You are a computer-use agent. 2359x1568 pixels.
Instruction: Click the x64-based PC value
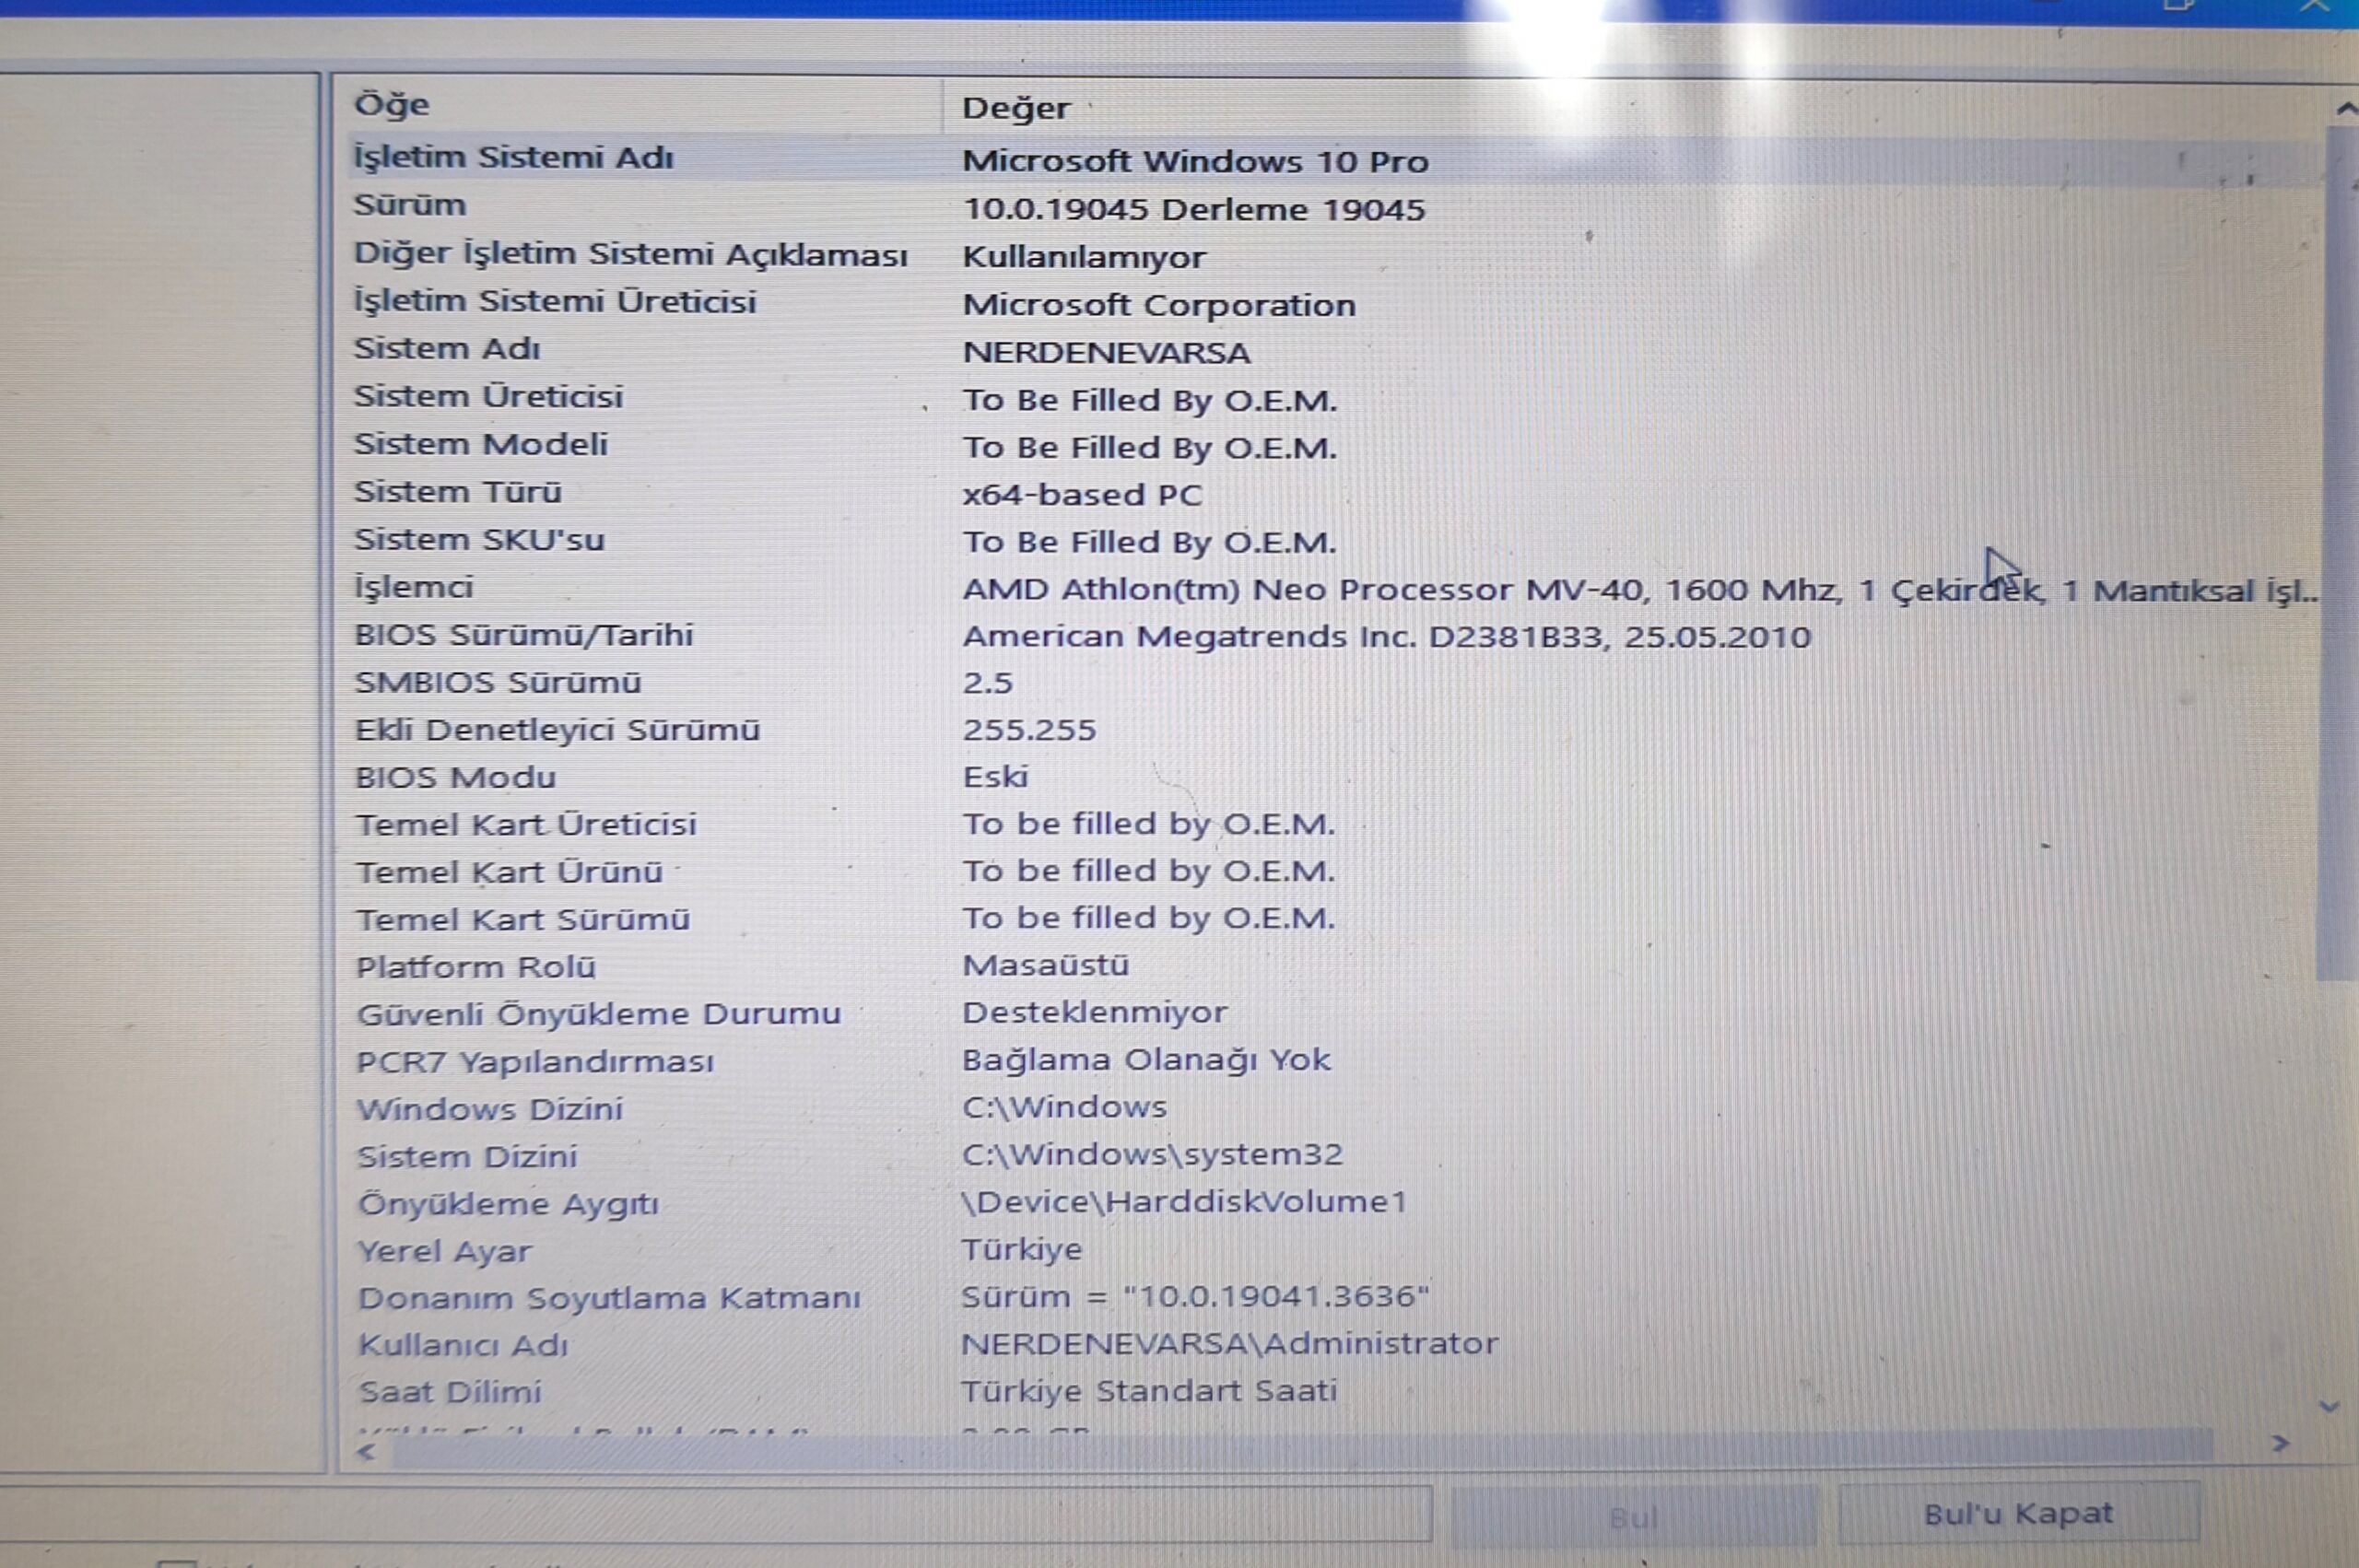pos(1082,495)
